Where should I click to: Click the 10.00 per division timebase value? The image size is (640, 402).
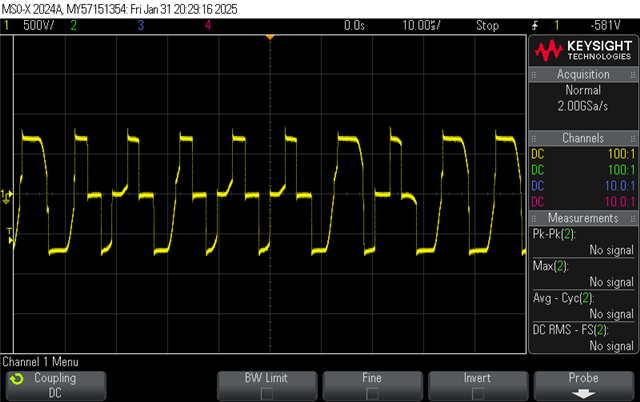coord(421,25)
